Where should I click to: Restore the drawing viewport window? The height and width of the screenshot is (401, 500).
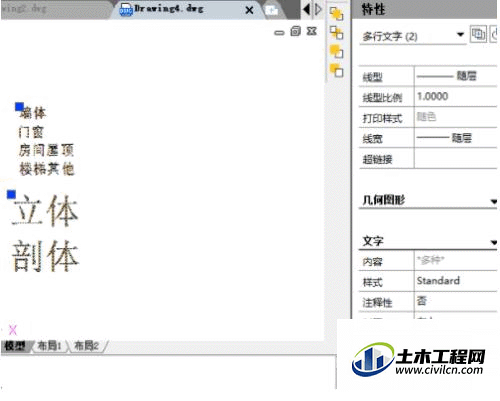(295, 31)
